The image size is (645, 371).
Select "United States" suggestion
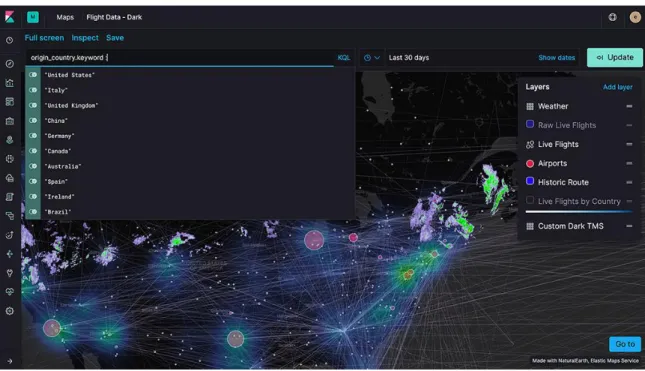point(190,75)
